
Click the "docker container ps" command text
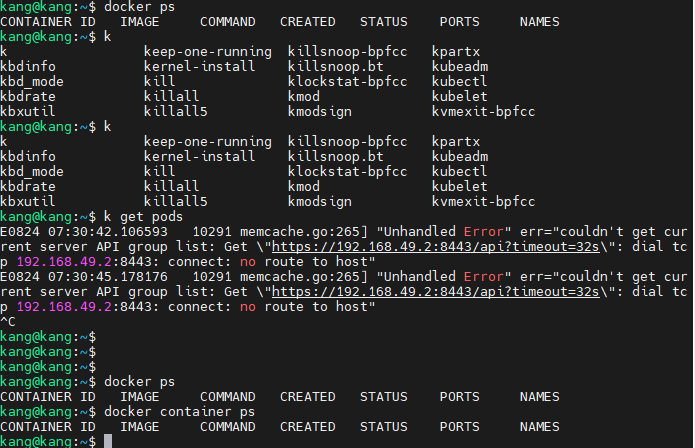179,412
